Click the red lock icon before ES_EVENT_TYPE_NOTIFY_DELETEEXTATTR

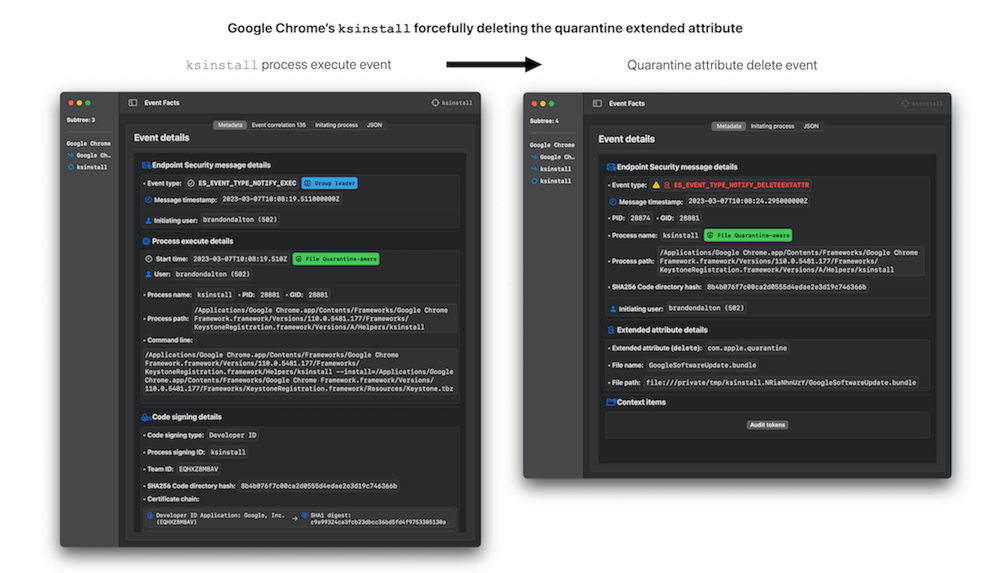667,185
